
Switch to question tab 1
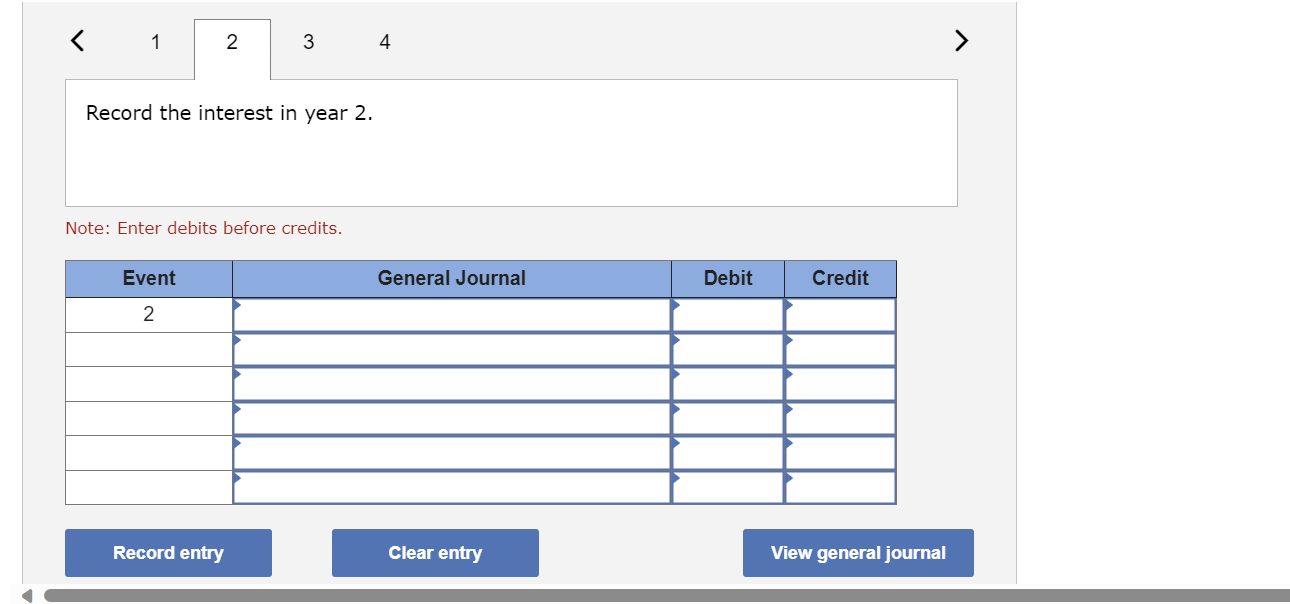click(x=156, y=42)
